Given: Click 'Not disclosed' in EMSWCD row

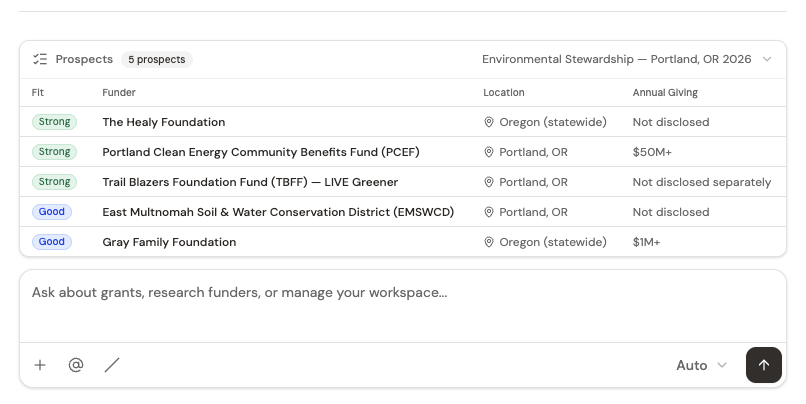Looking at the screenshot, I should coord(671,212).
